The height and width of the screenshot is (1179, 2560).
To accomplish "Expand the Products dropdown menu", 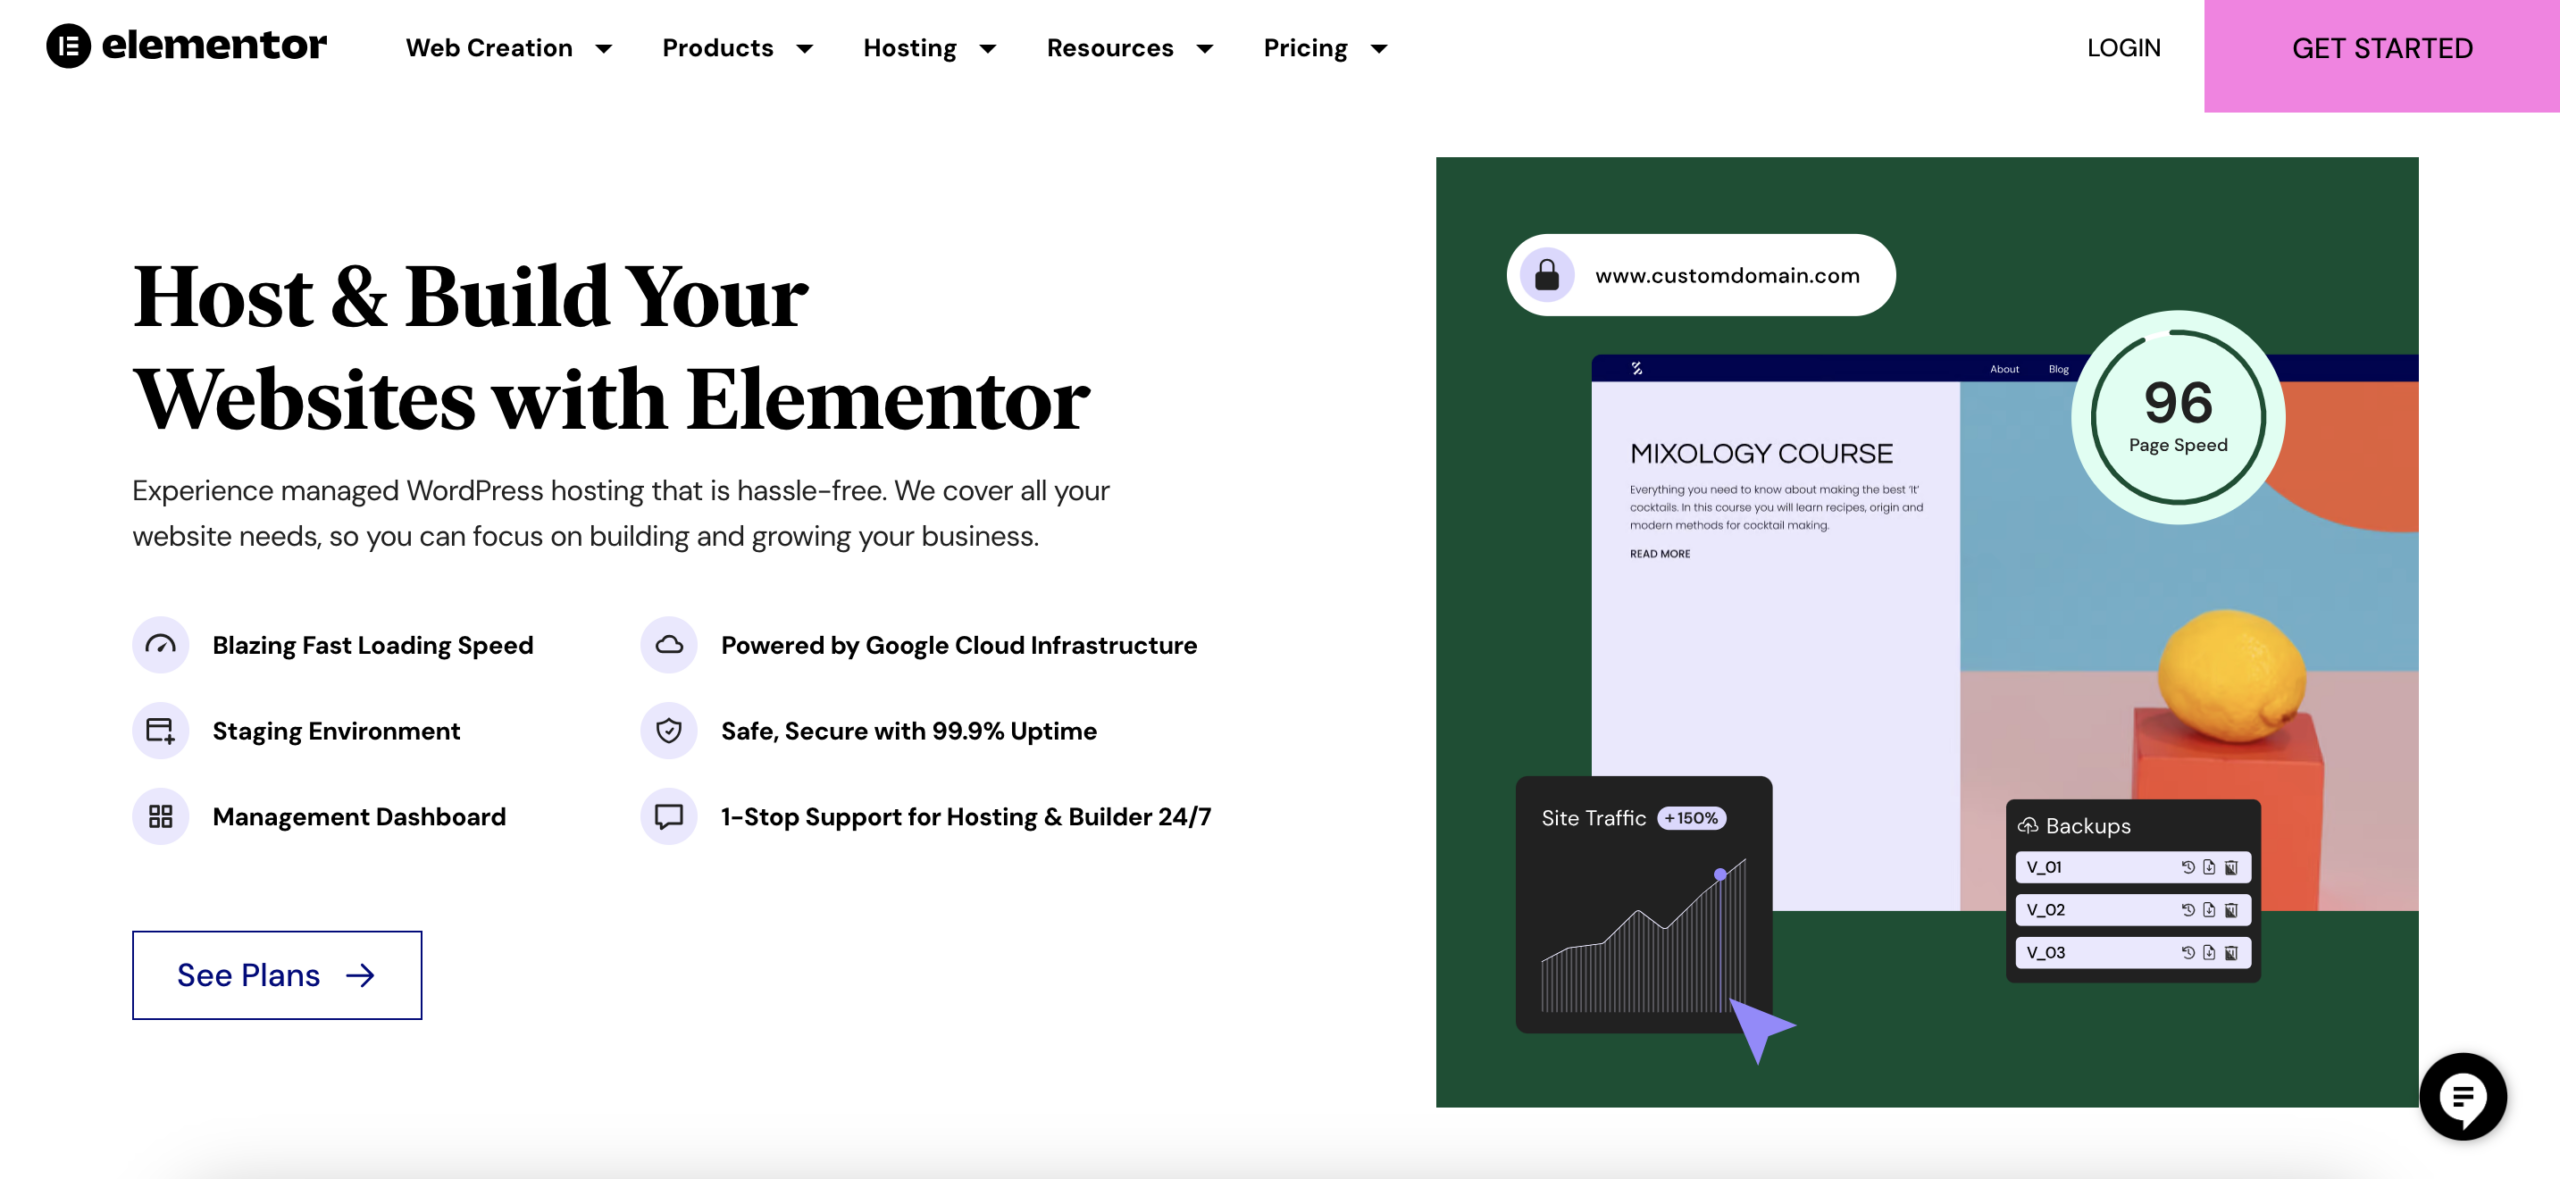I will click(738, 46).
